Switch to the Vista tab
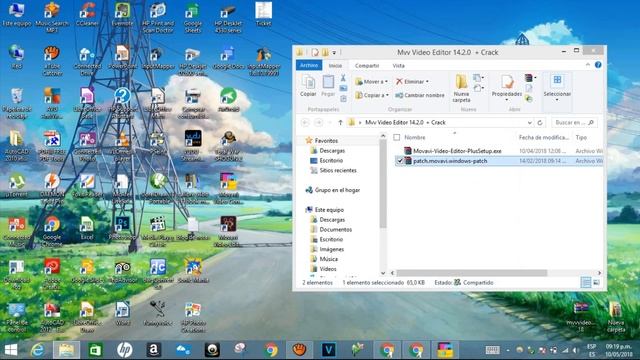The image size is (640, 360). click(x=398, y=65)
